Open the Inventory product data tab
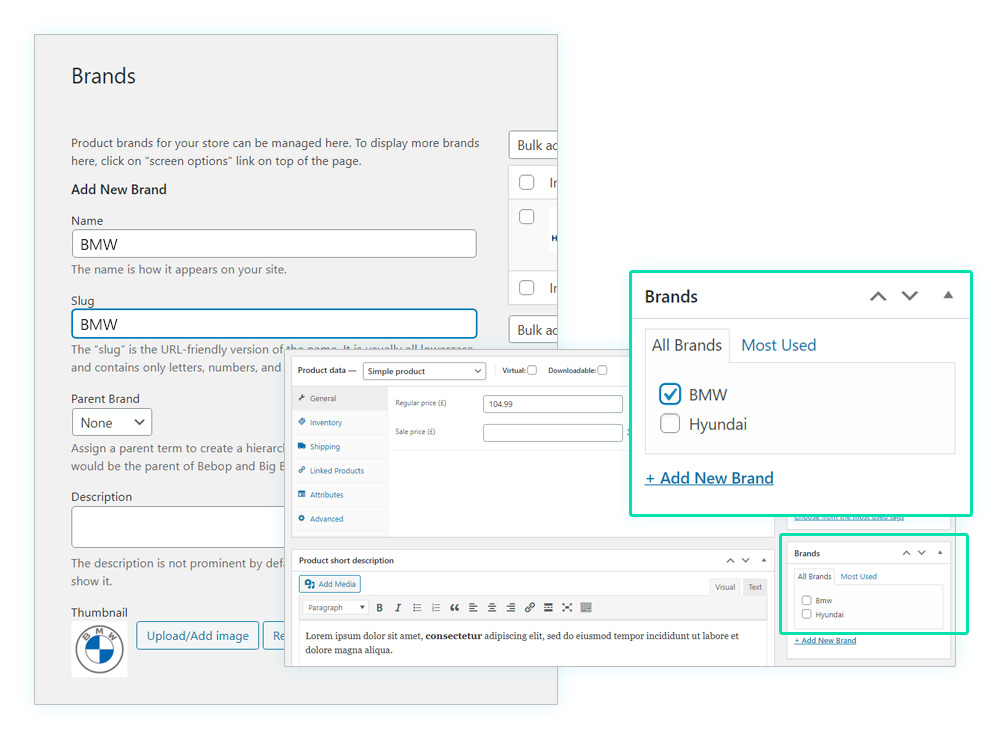 tap(340, 422)
